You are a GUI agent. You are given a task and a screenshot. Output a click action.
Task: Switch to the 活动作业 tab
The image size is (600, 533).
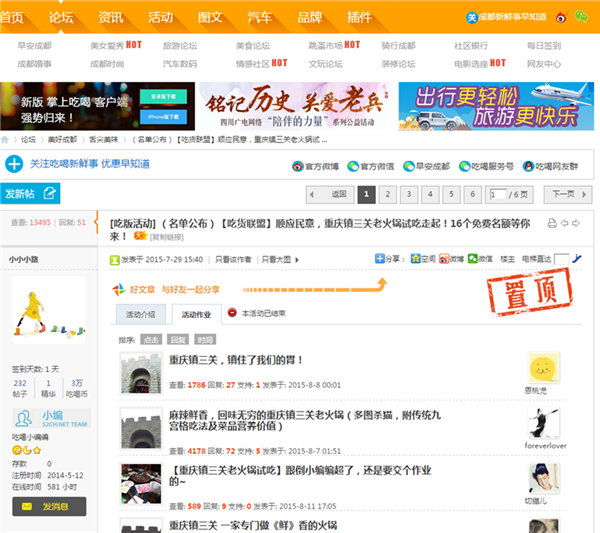click(x=196, y=315)
